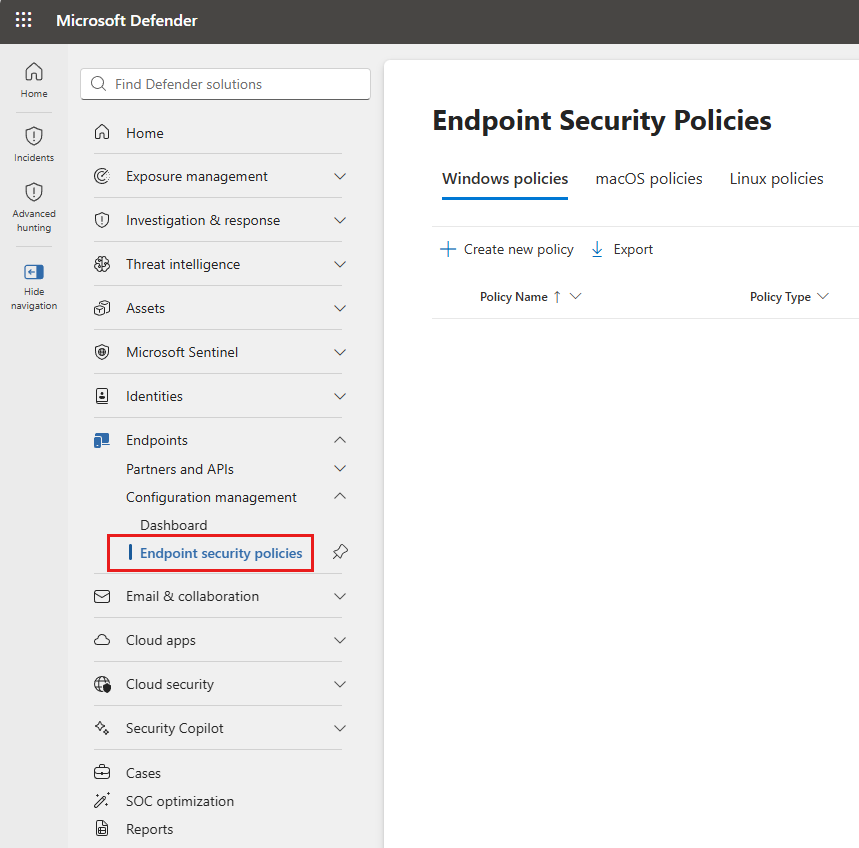This screenshot has width=859, height=848.
Task: Open Advanced hunting icon in rail
Action: [34, 192]
